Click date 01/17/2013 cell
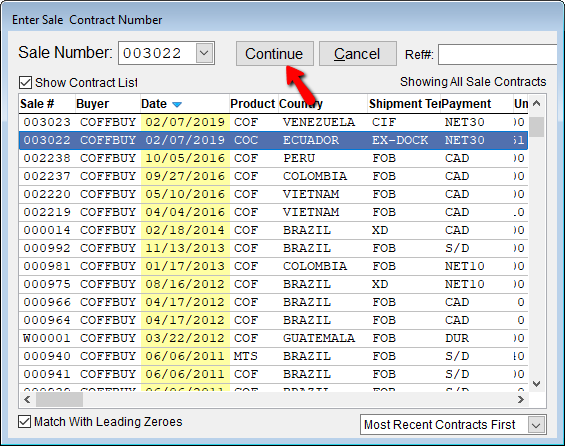 click(x=185, y=266)
